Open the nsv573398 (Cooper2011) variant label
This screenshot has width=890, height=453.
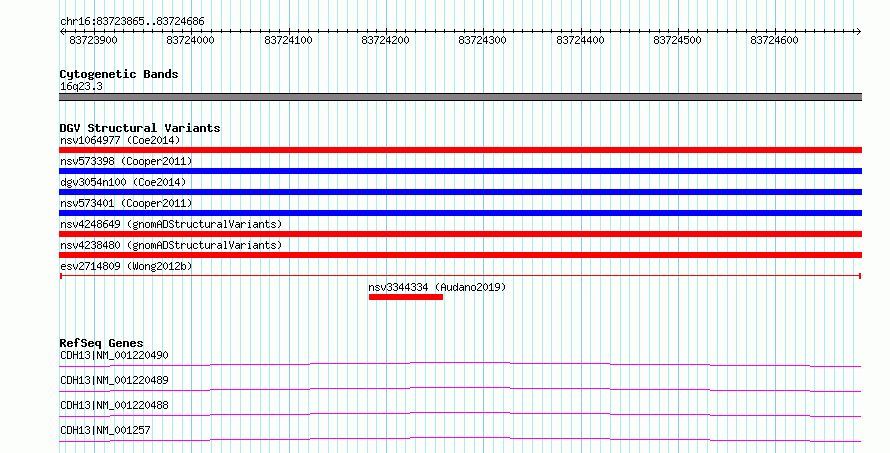126,161
